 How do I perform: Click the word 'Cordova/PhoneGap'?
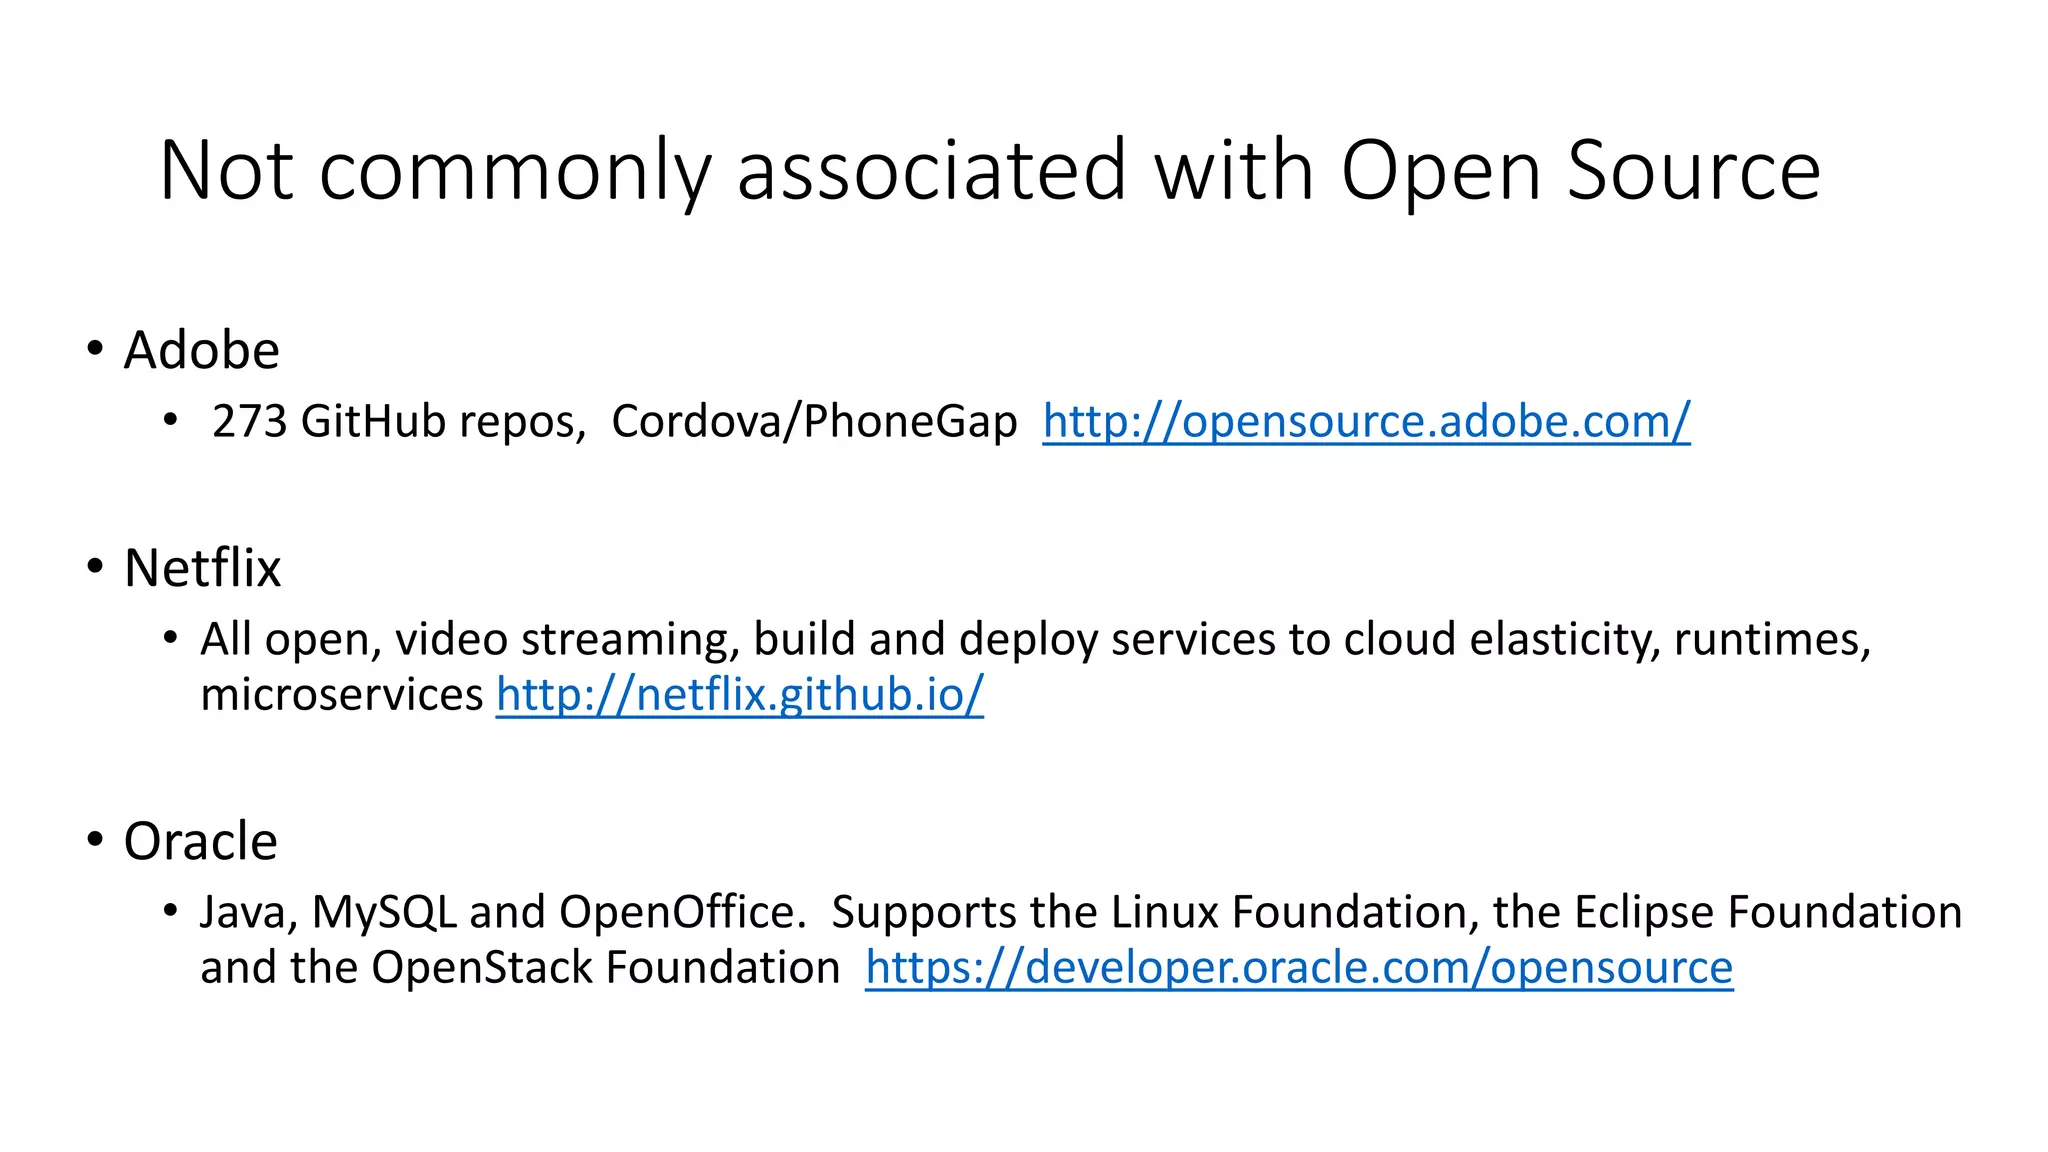(x=814, y=421)
